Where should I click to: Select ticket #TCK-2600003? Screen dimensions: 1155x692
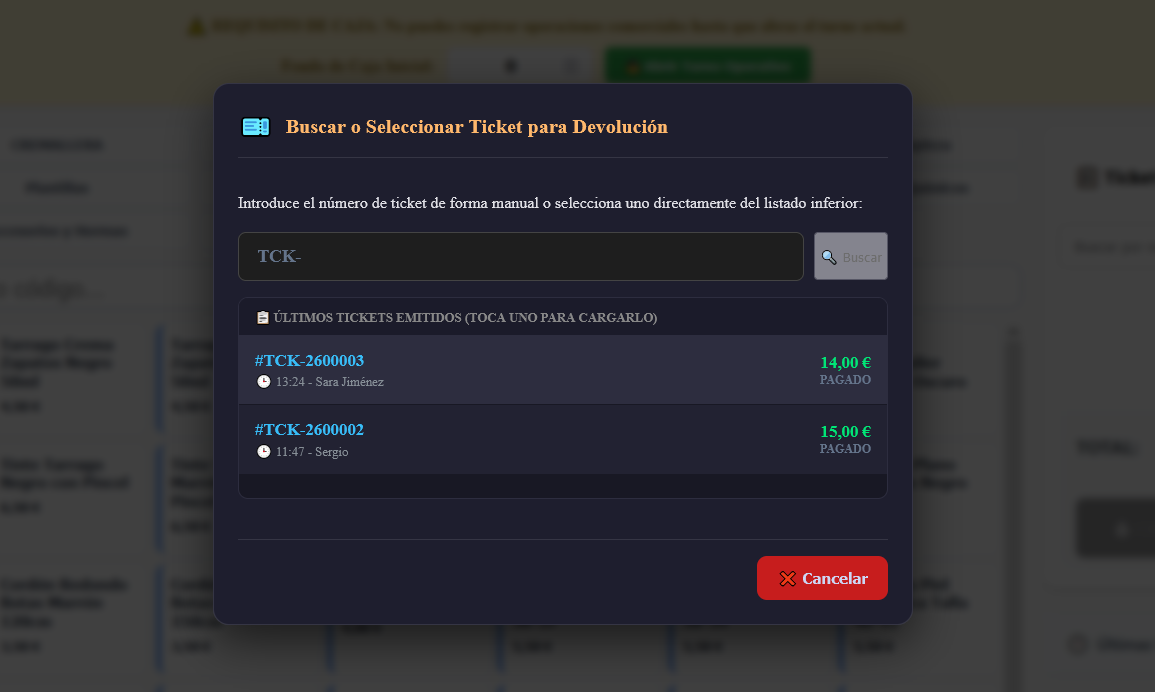pos(309,360)
